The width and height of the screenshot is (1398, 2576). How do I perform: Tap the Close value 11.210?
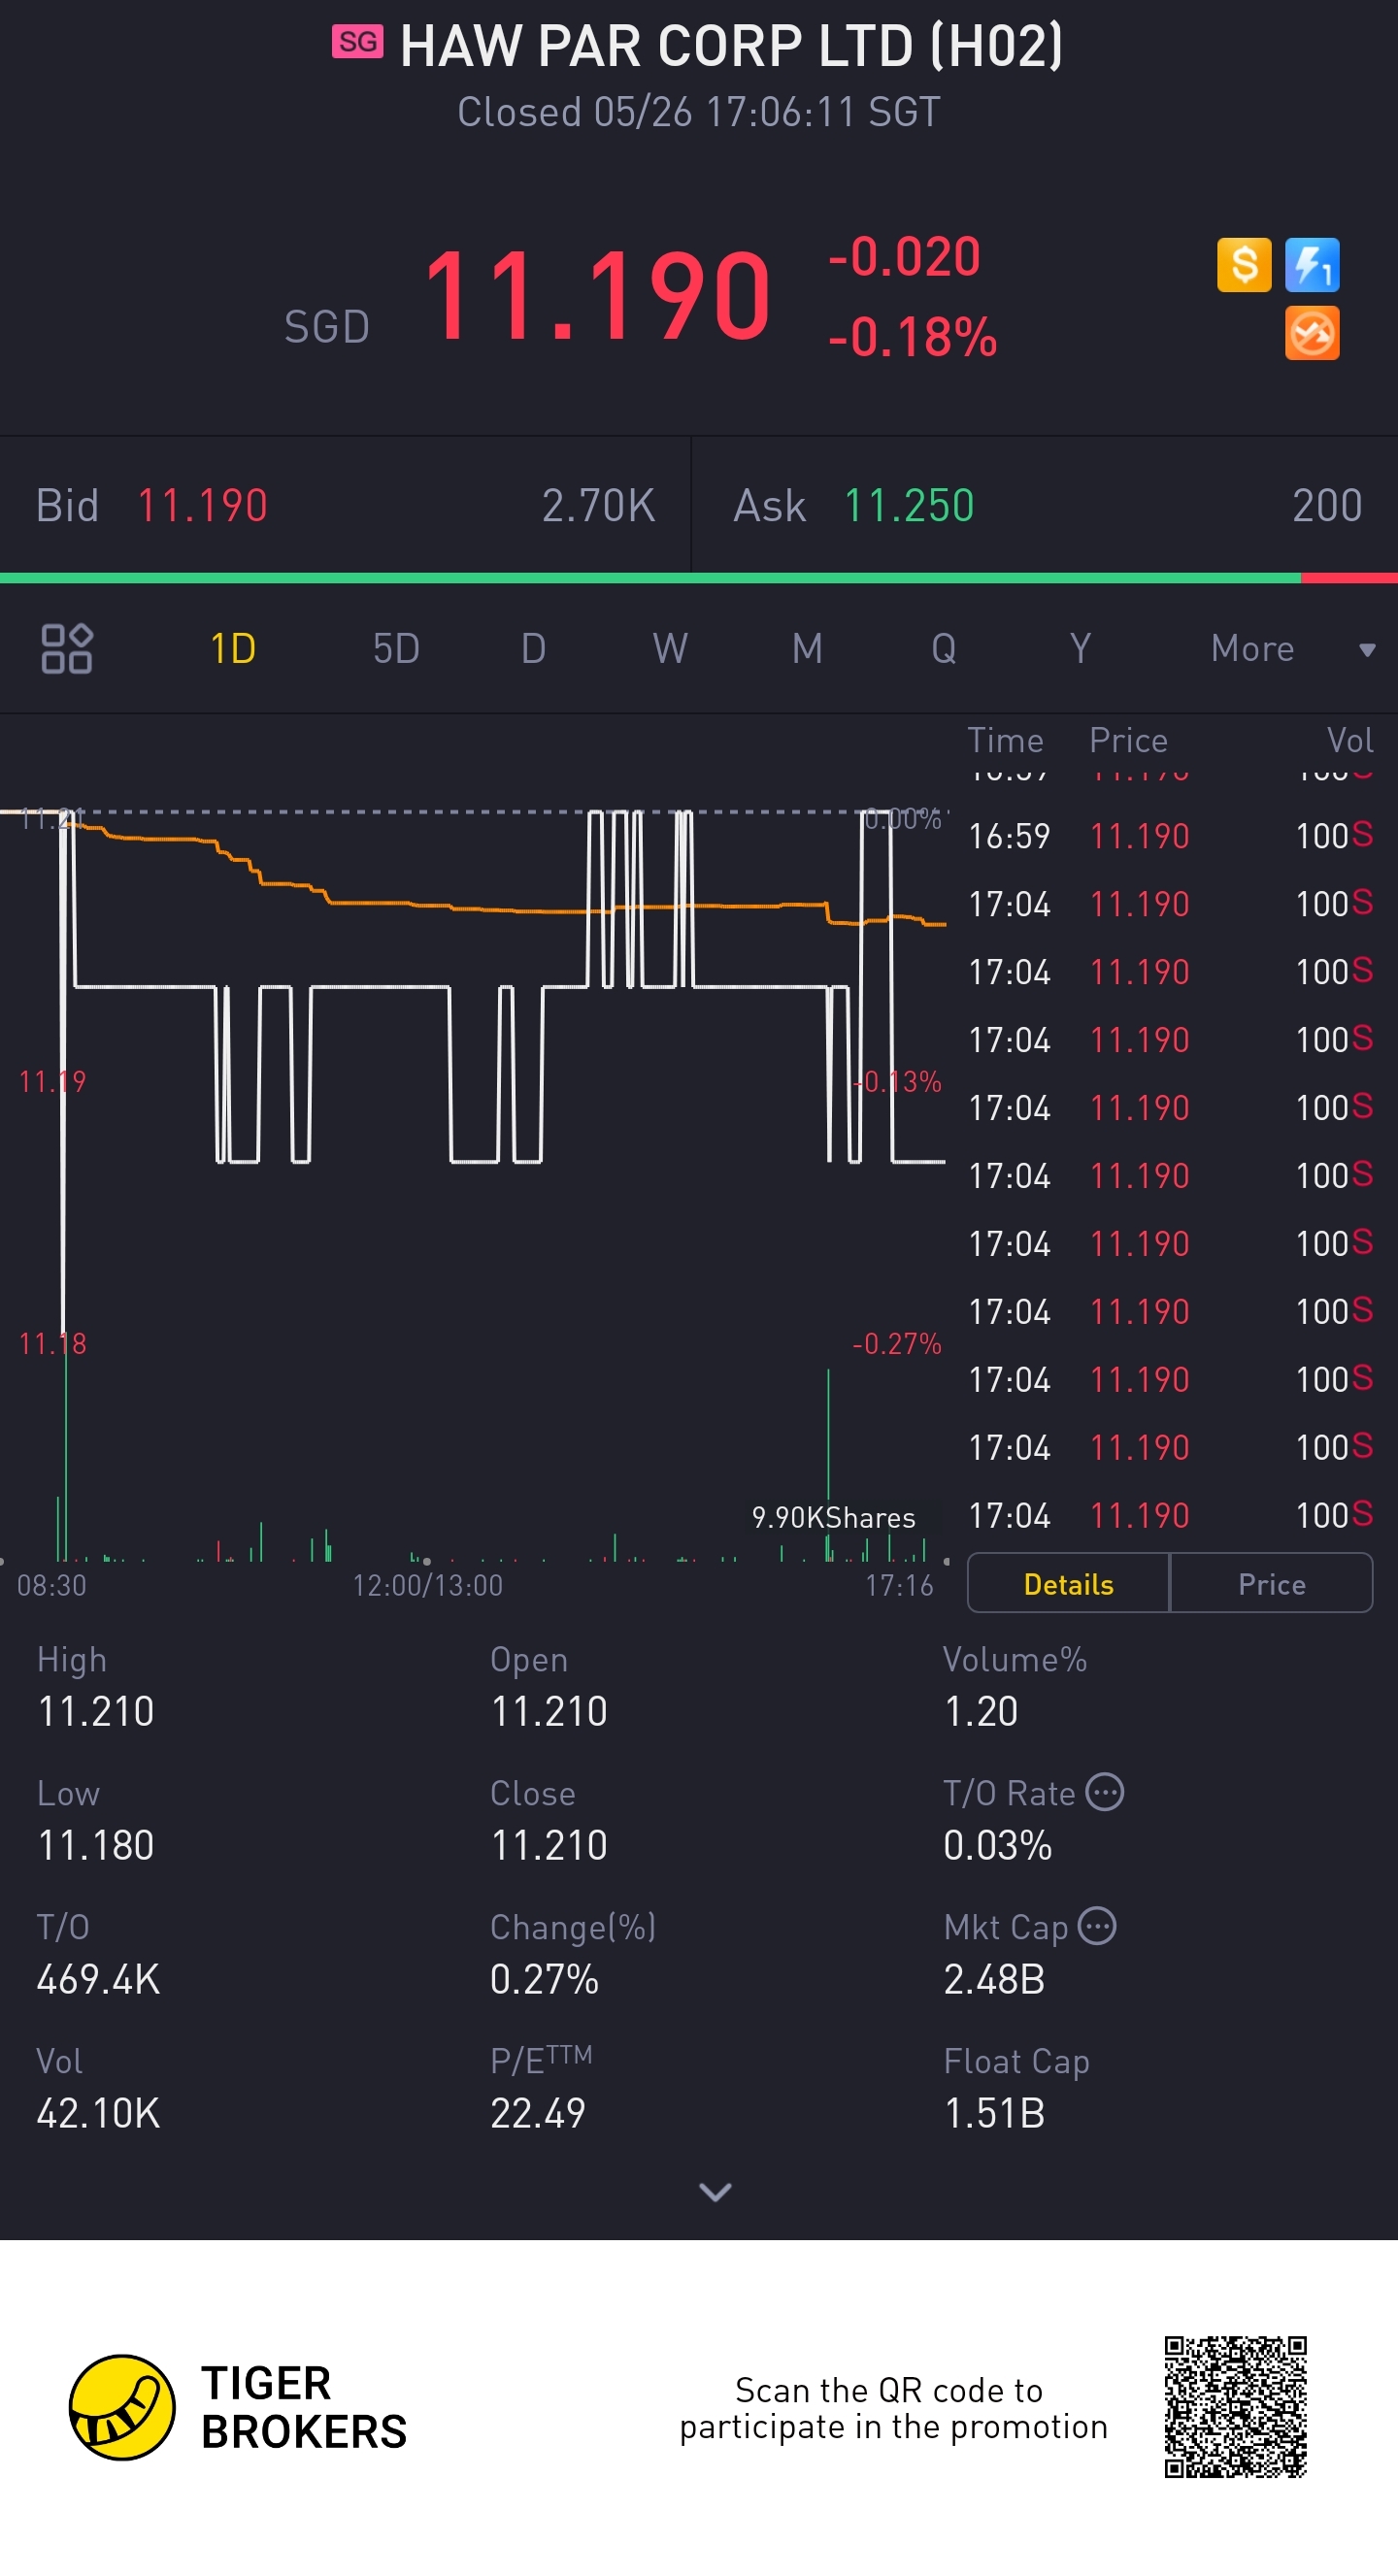click(x=549, y=1845)
